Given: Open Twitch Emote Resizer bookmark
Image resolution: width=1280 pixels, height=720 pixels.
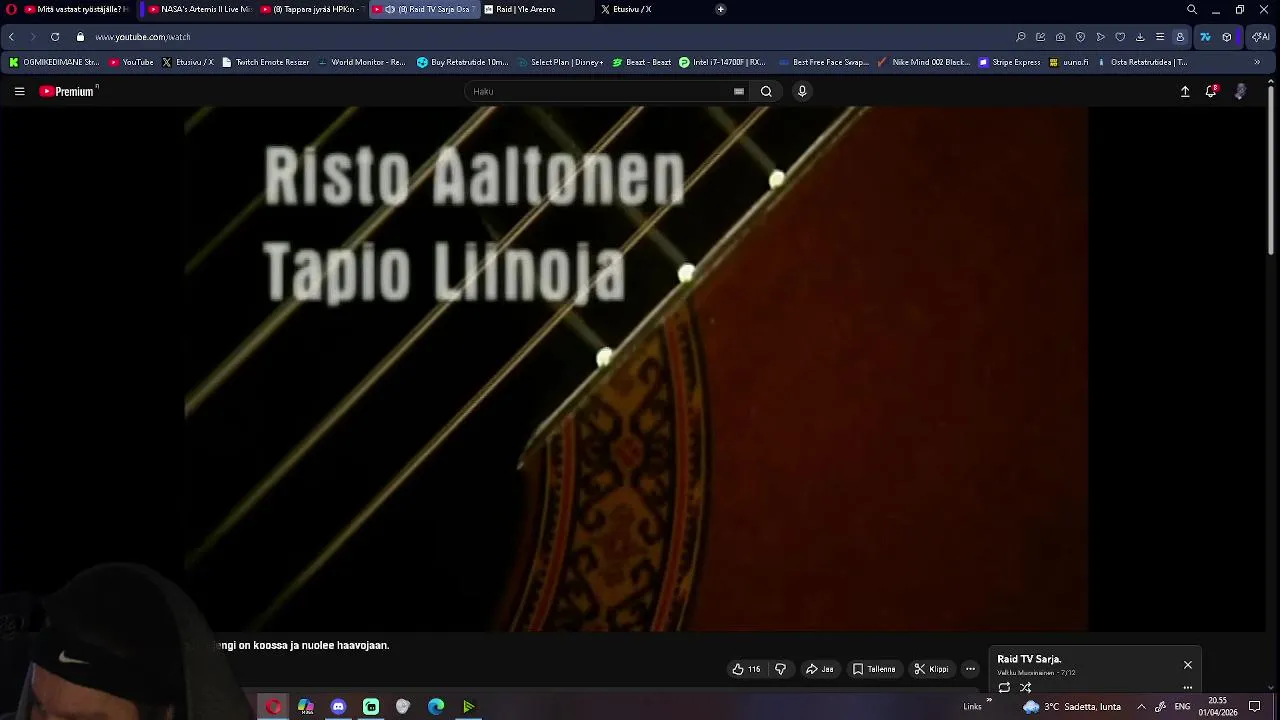Looking at the screenshot, I should point(265,62).
